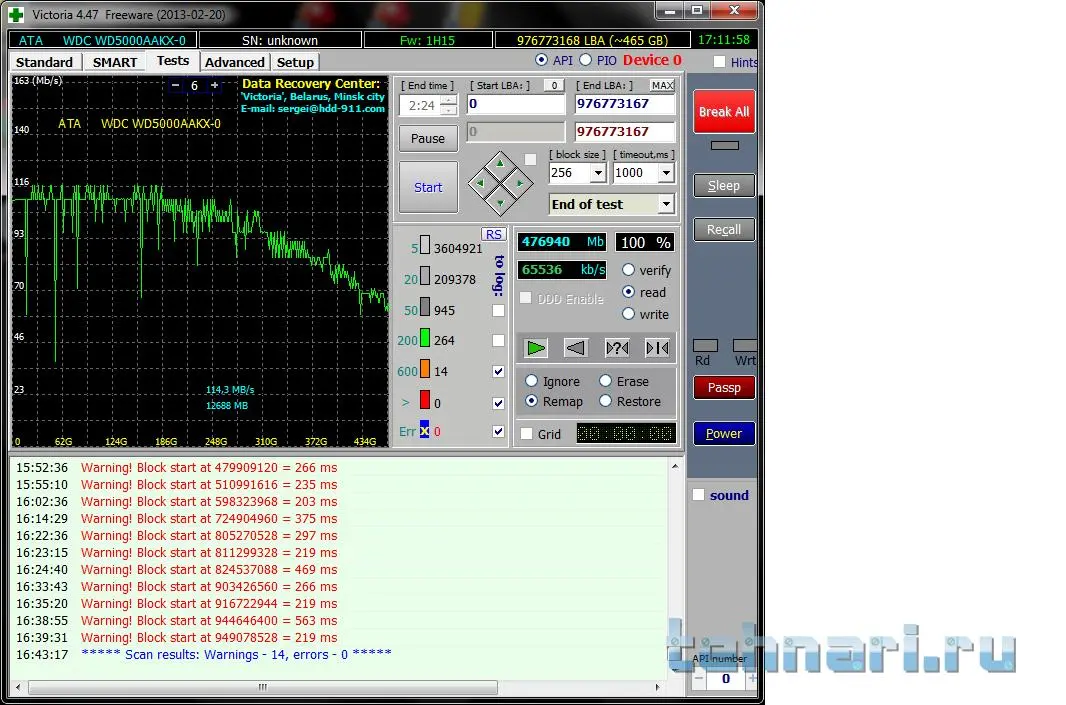This screenshot has width=1066, height=705.
Task: Choose the random seek scan mode icon
Action: click(617, 348)
